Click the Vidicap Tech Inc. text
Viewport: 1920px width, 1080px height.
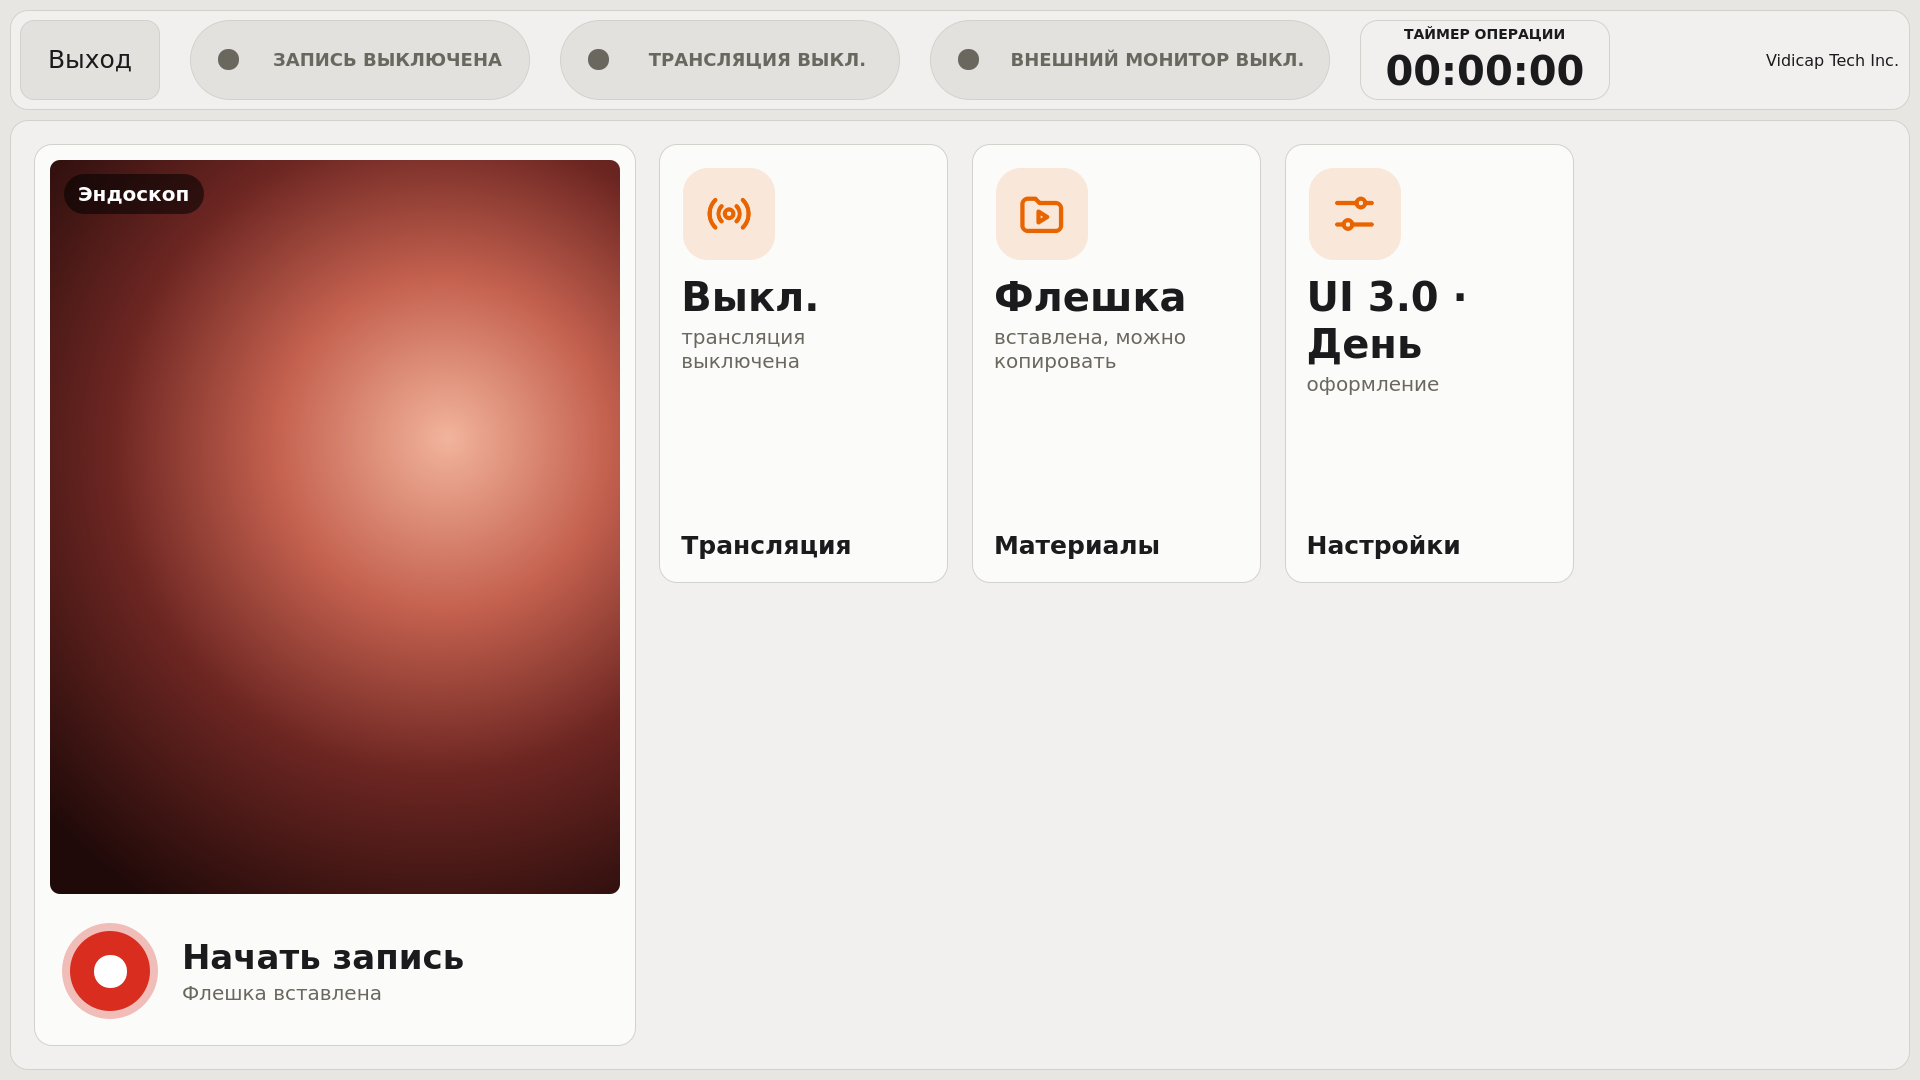1832,60
